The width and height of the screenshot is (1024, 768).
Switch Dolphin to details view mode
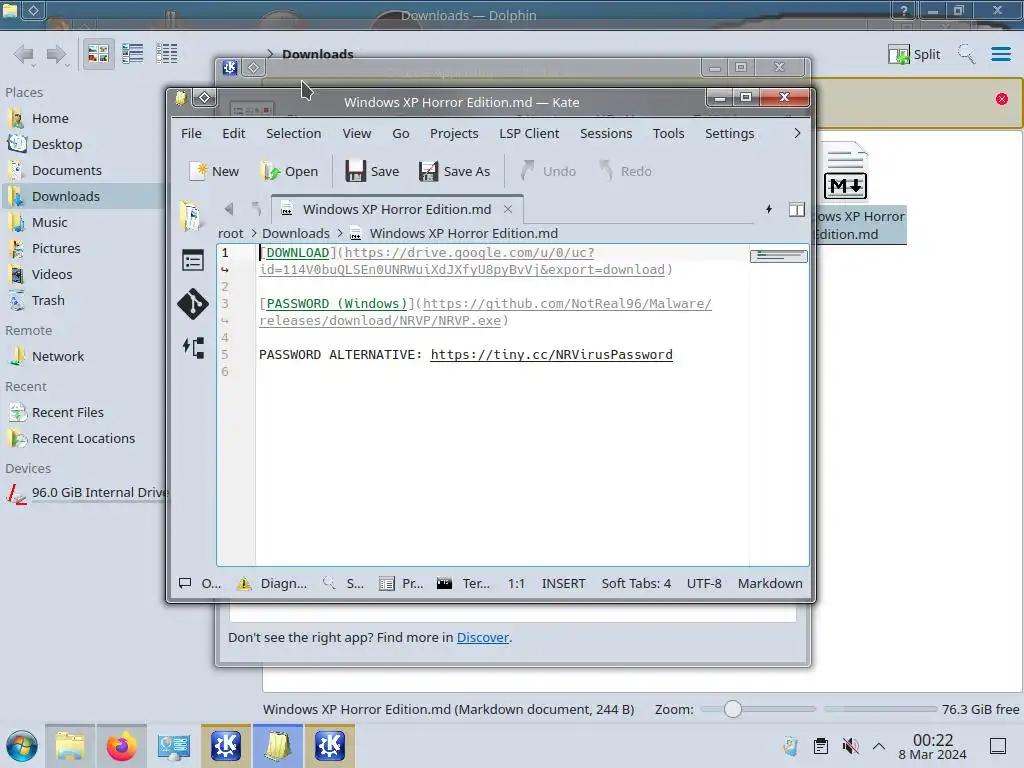pos(167,54)
